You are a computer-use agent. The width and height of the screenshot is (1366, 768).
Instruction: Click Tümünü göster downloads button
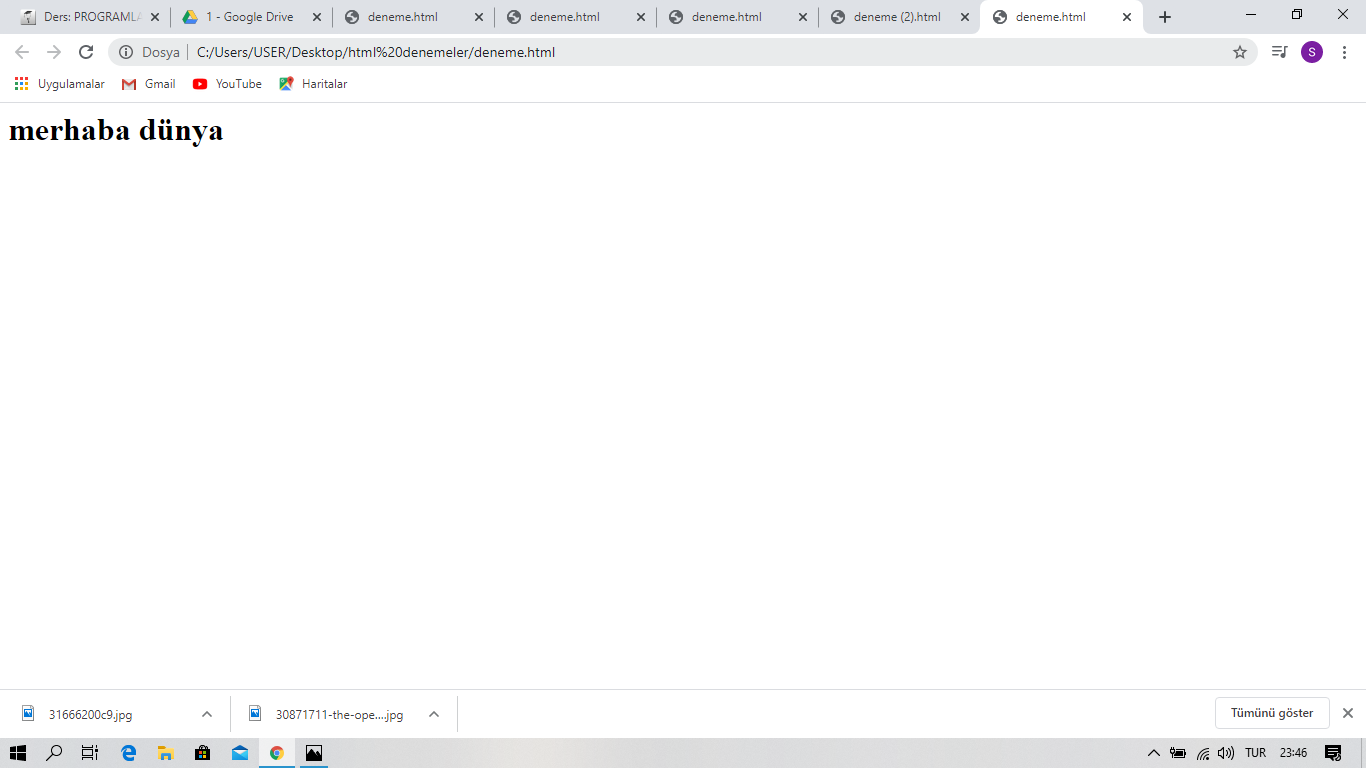(x=1271, y=712)
